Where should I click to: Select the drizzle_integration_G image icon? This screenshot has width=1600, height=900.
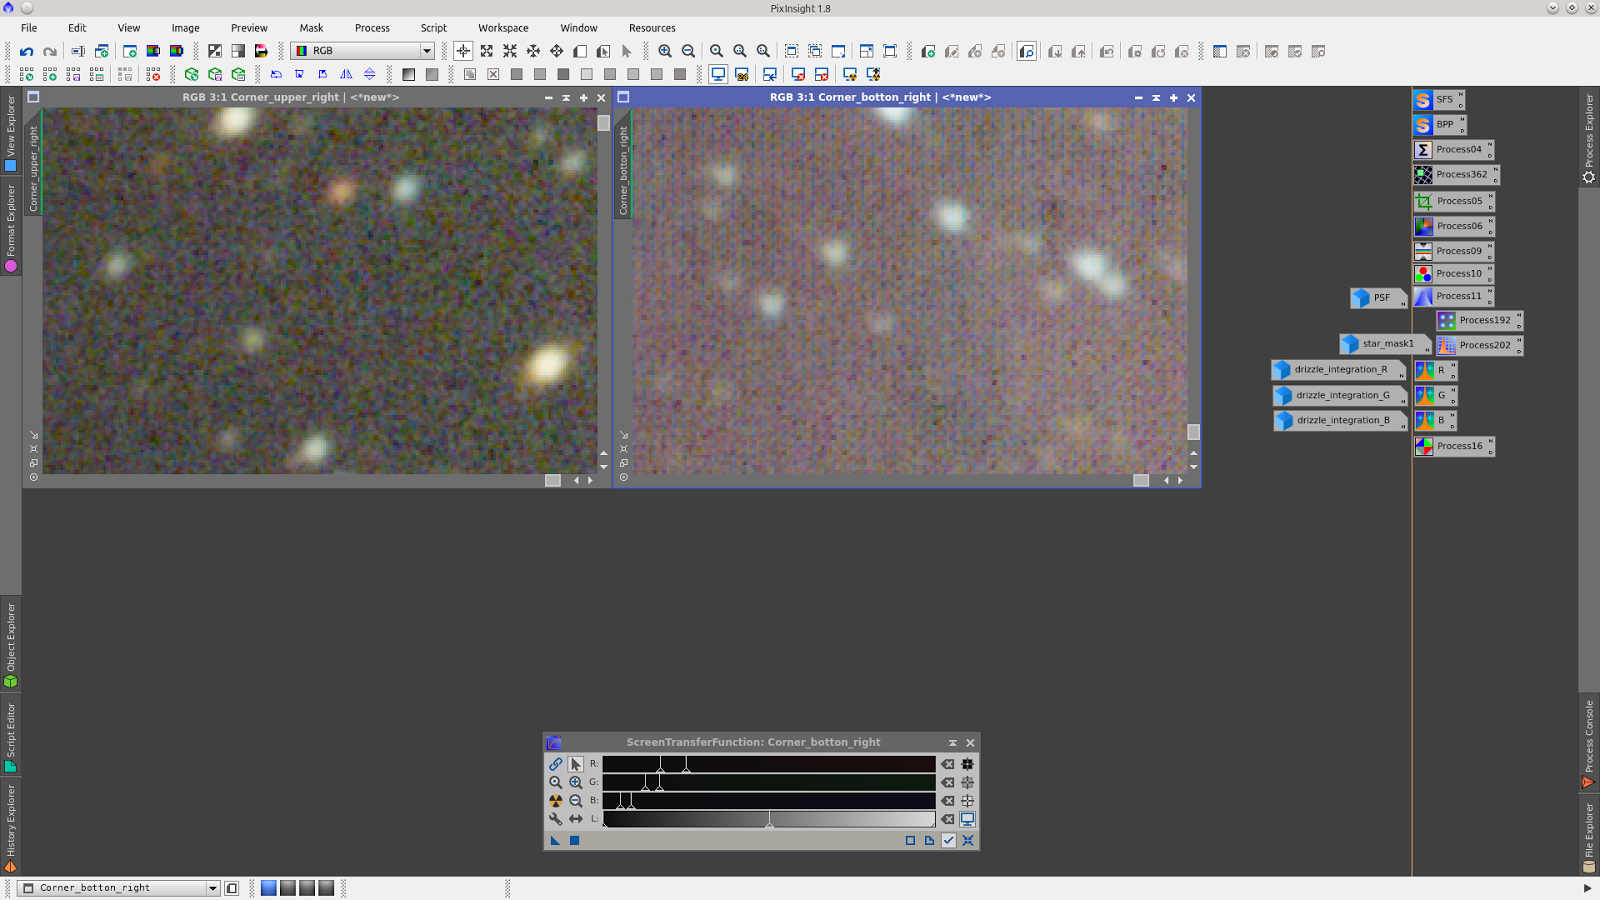coord(1340,395)
